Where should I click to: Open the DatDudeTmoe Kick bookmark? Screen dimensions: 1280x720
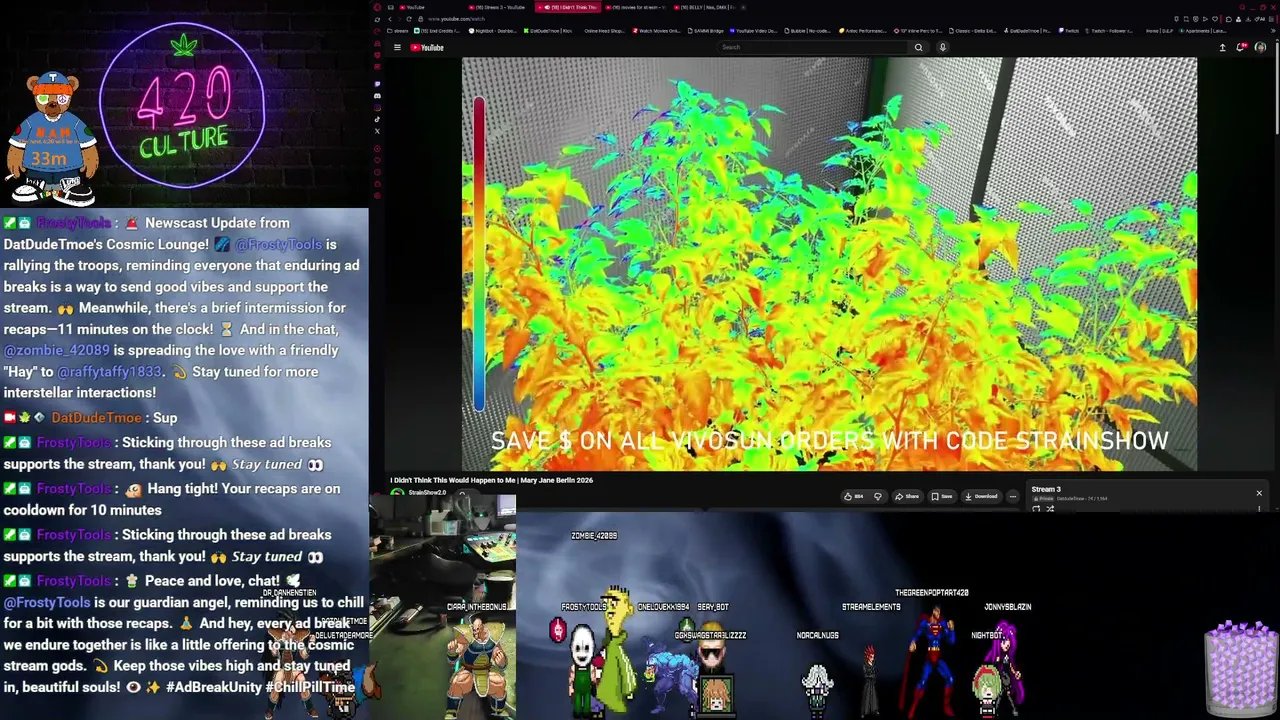[547, 31]
